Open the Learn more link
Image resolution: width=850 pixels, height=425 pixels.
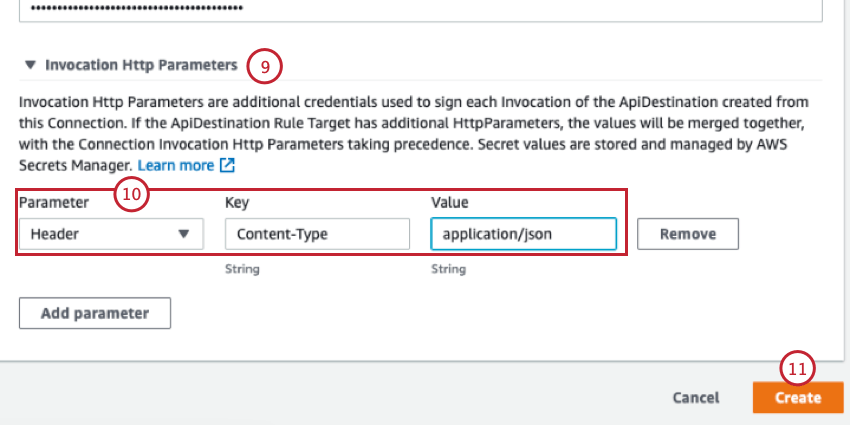point(176,165)
